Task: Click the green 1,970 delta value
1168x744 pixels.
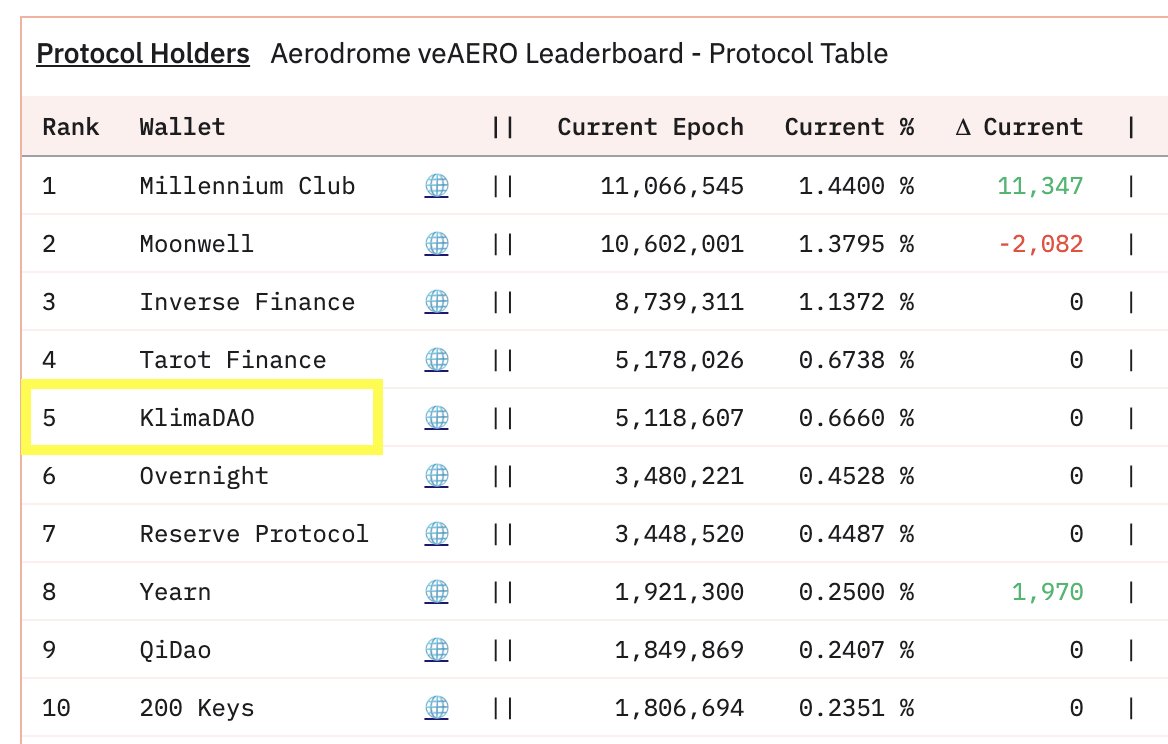Action: pos(1047,593)
